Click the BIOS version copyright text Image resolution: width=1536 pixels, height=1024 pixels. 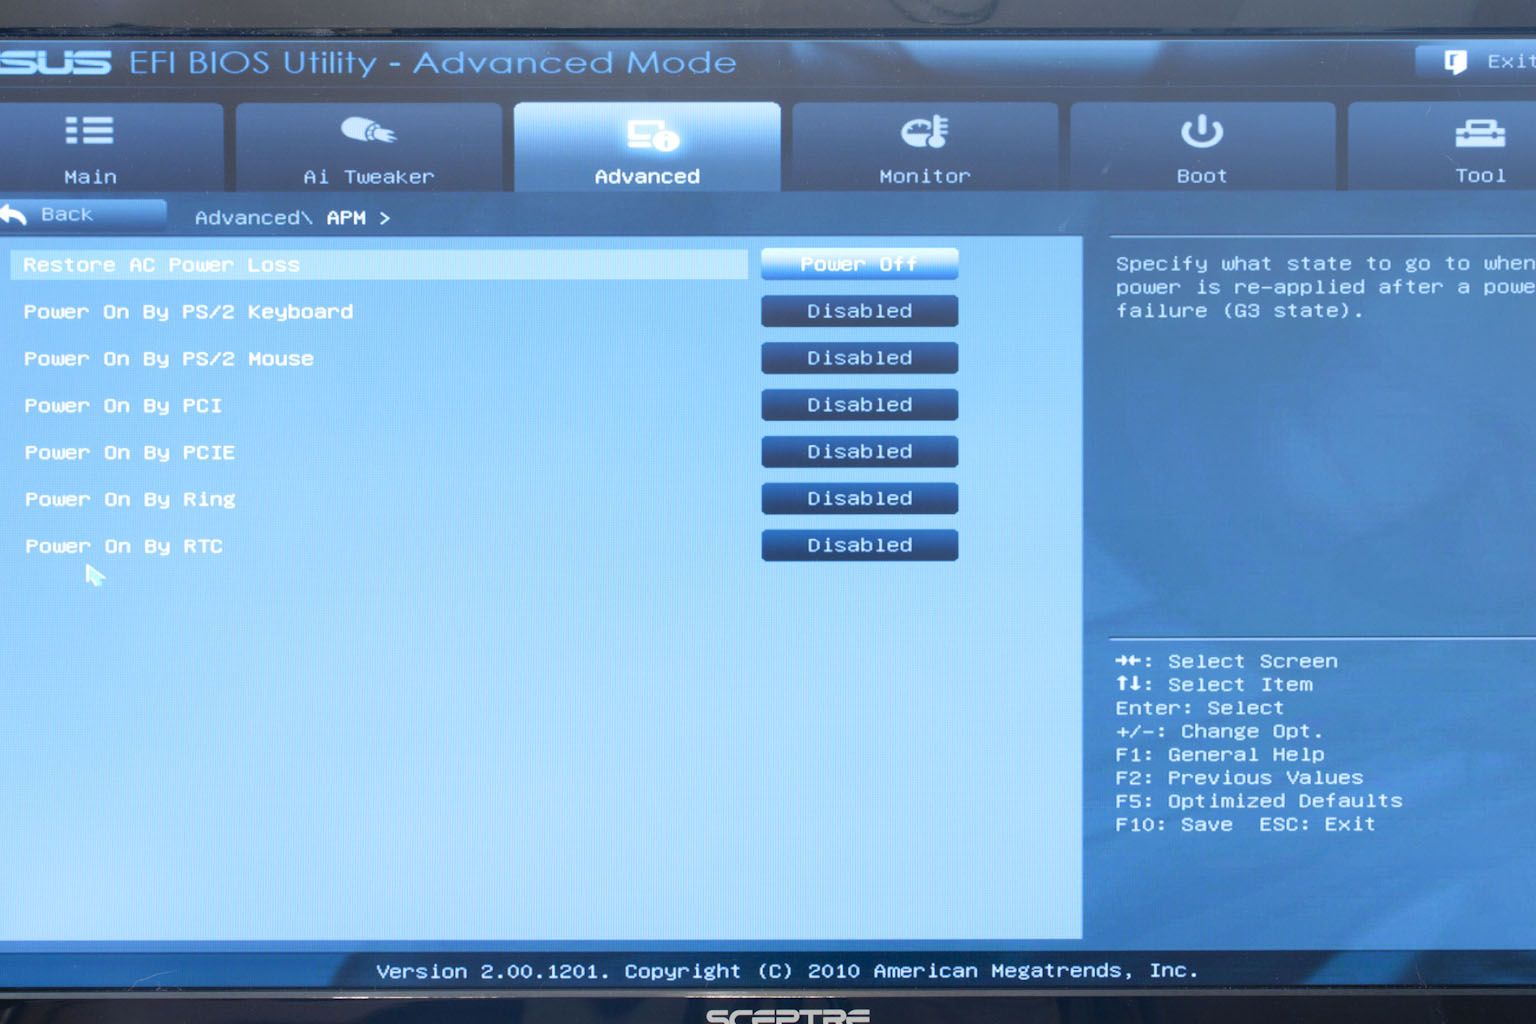click(x=786, y=971)
